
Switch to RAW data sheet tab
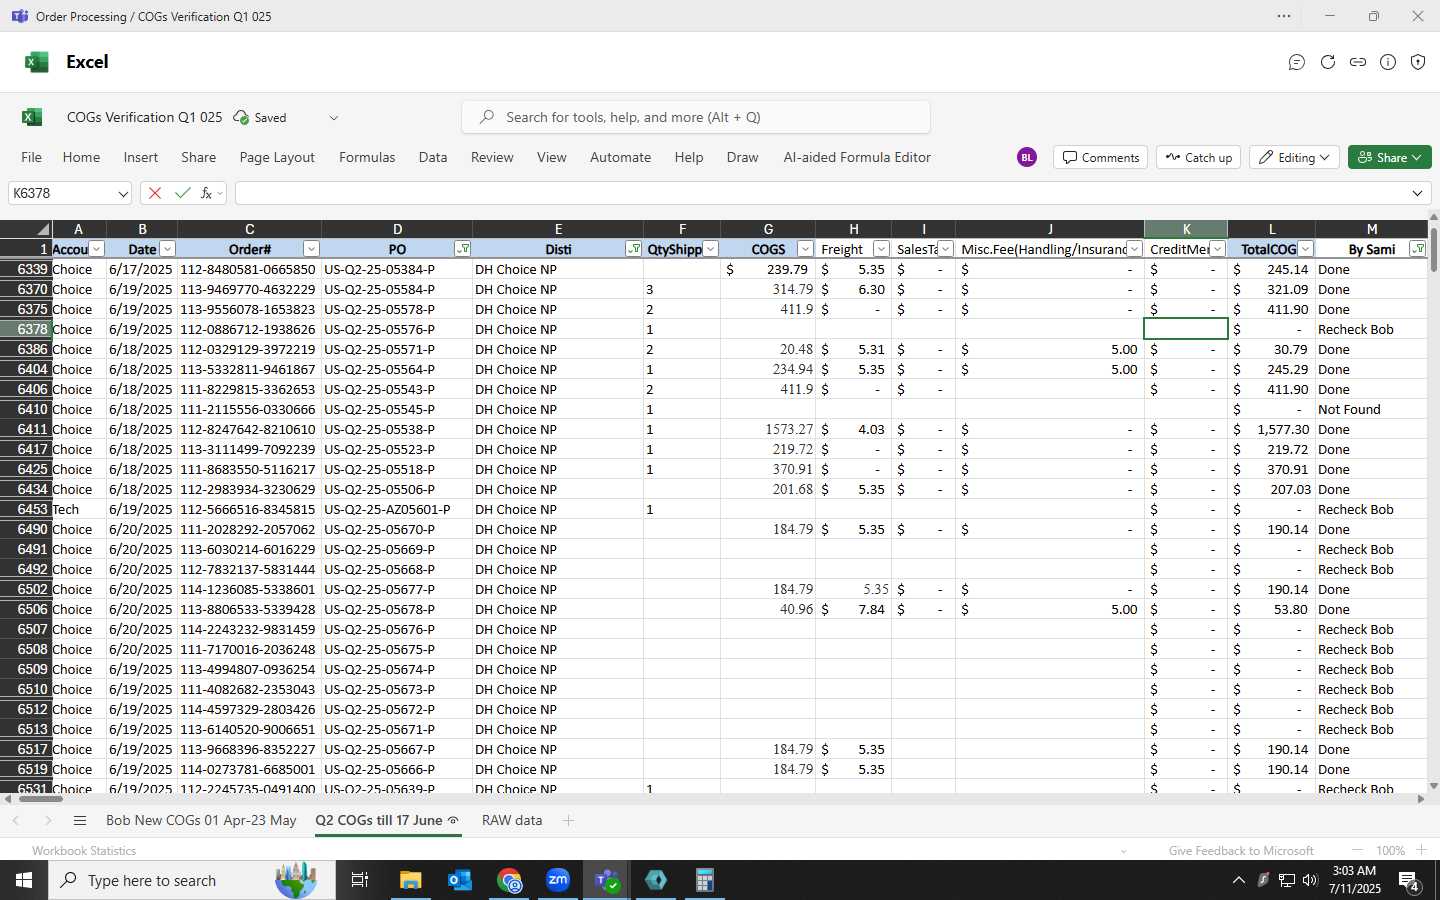pos(512,820)
